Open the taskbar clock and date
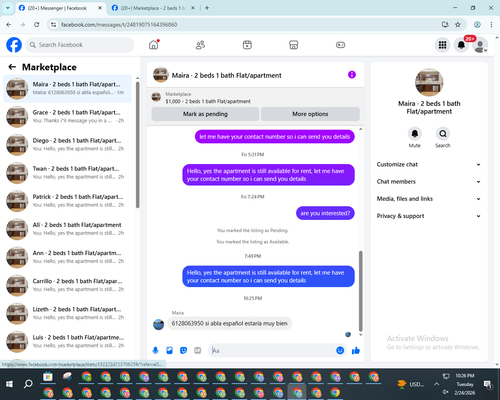Image resolution: width=500 pixels, height=400 pixels. click(x=465, y=384)
